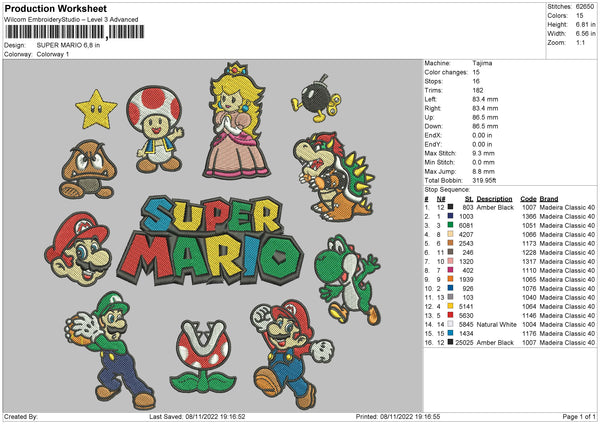Select dark brown swatch of code 1228
The image size is (600, 424).
(x=450, y=252)
